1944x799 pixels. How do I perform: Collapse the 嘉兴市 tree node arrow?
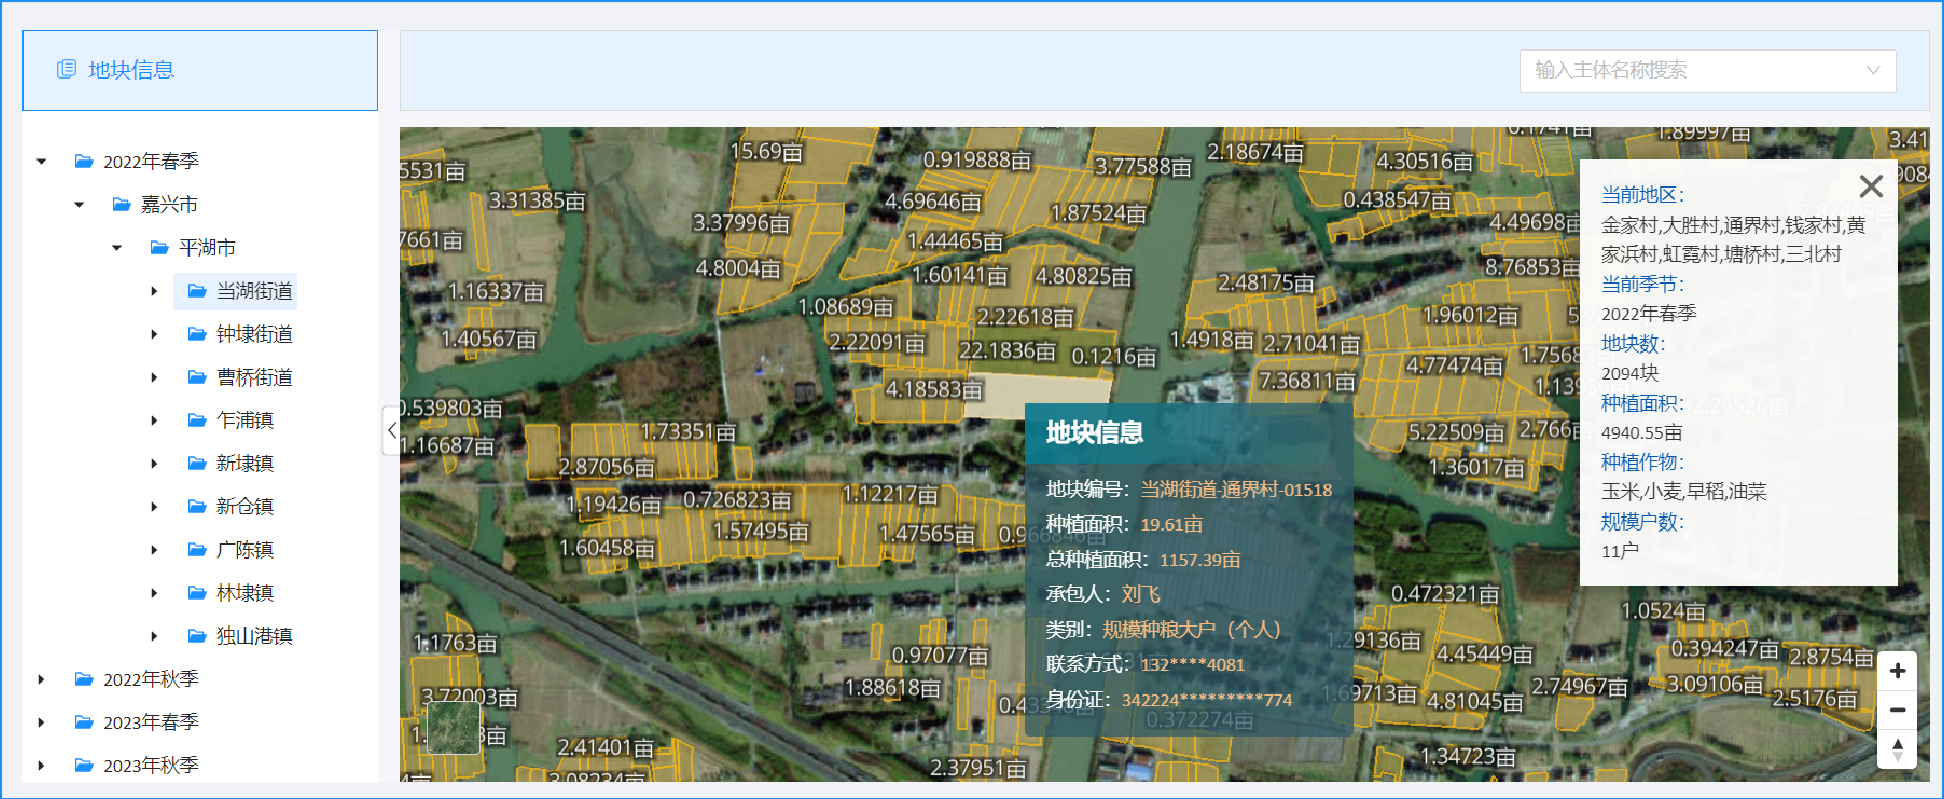(79, 204)
